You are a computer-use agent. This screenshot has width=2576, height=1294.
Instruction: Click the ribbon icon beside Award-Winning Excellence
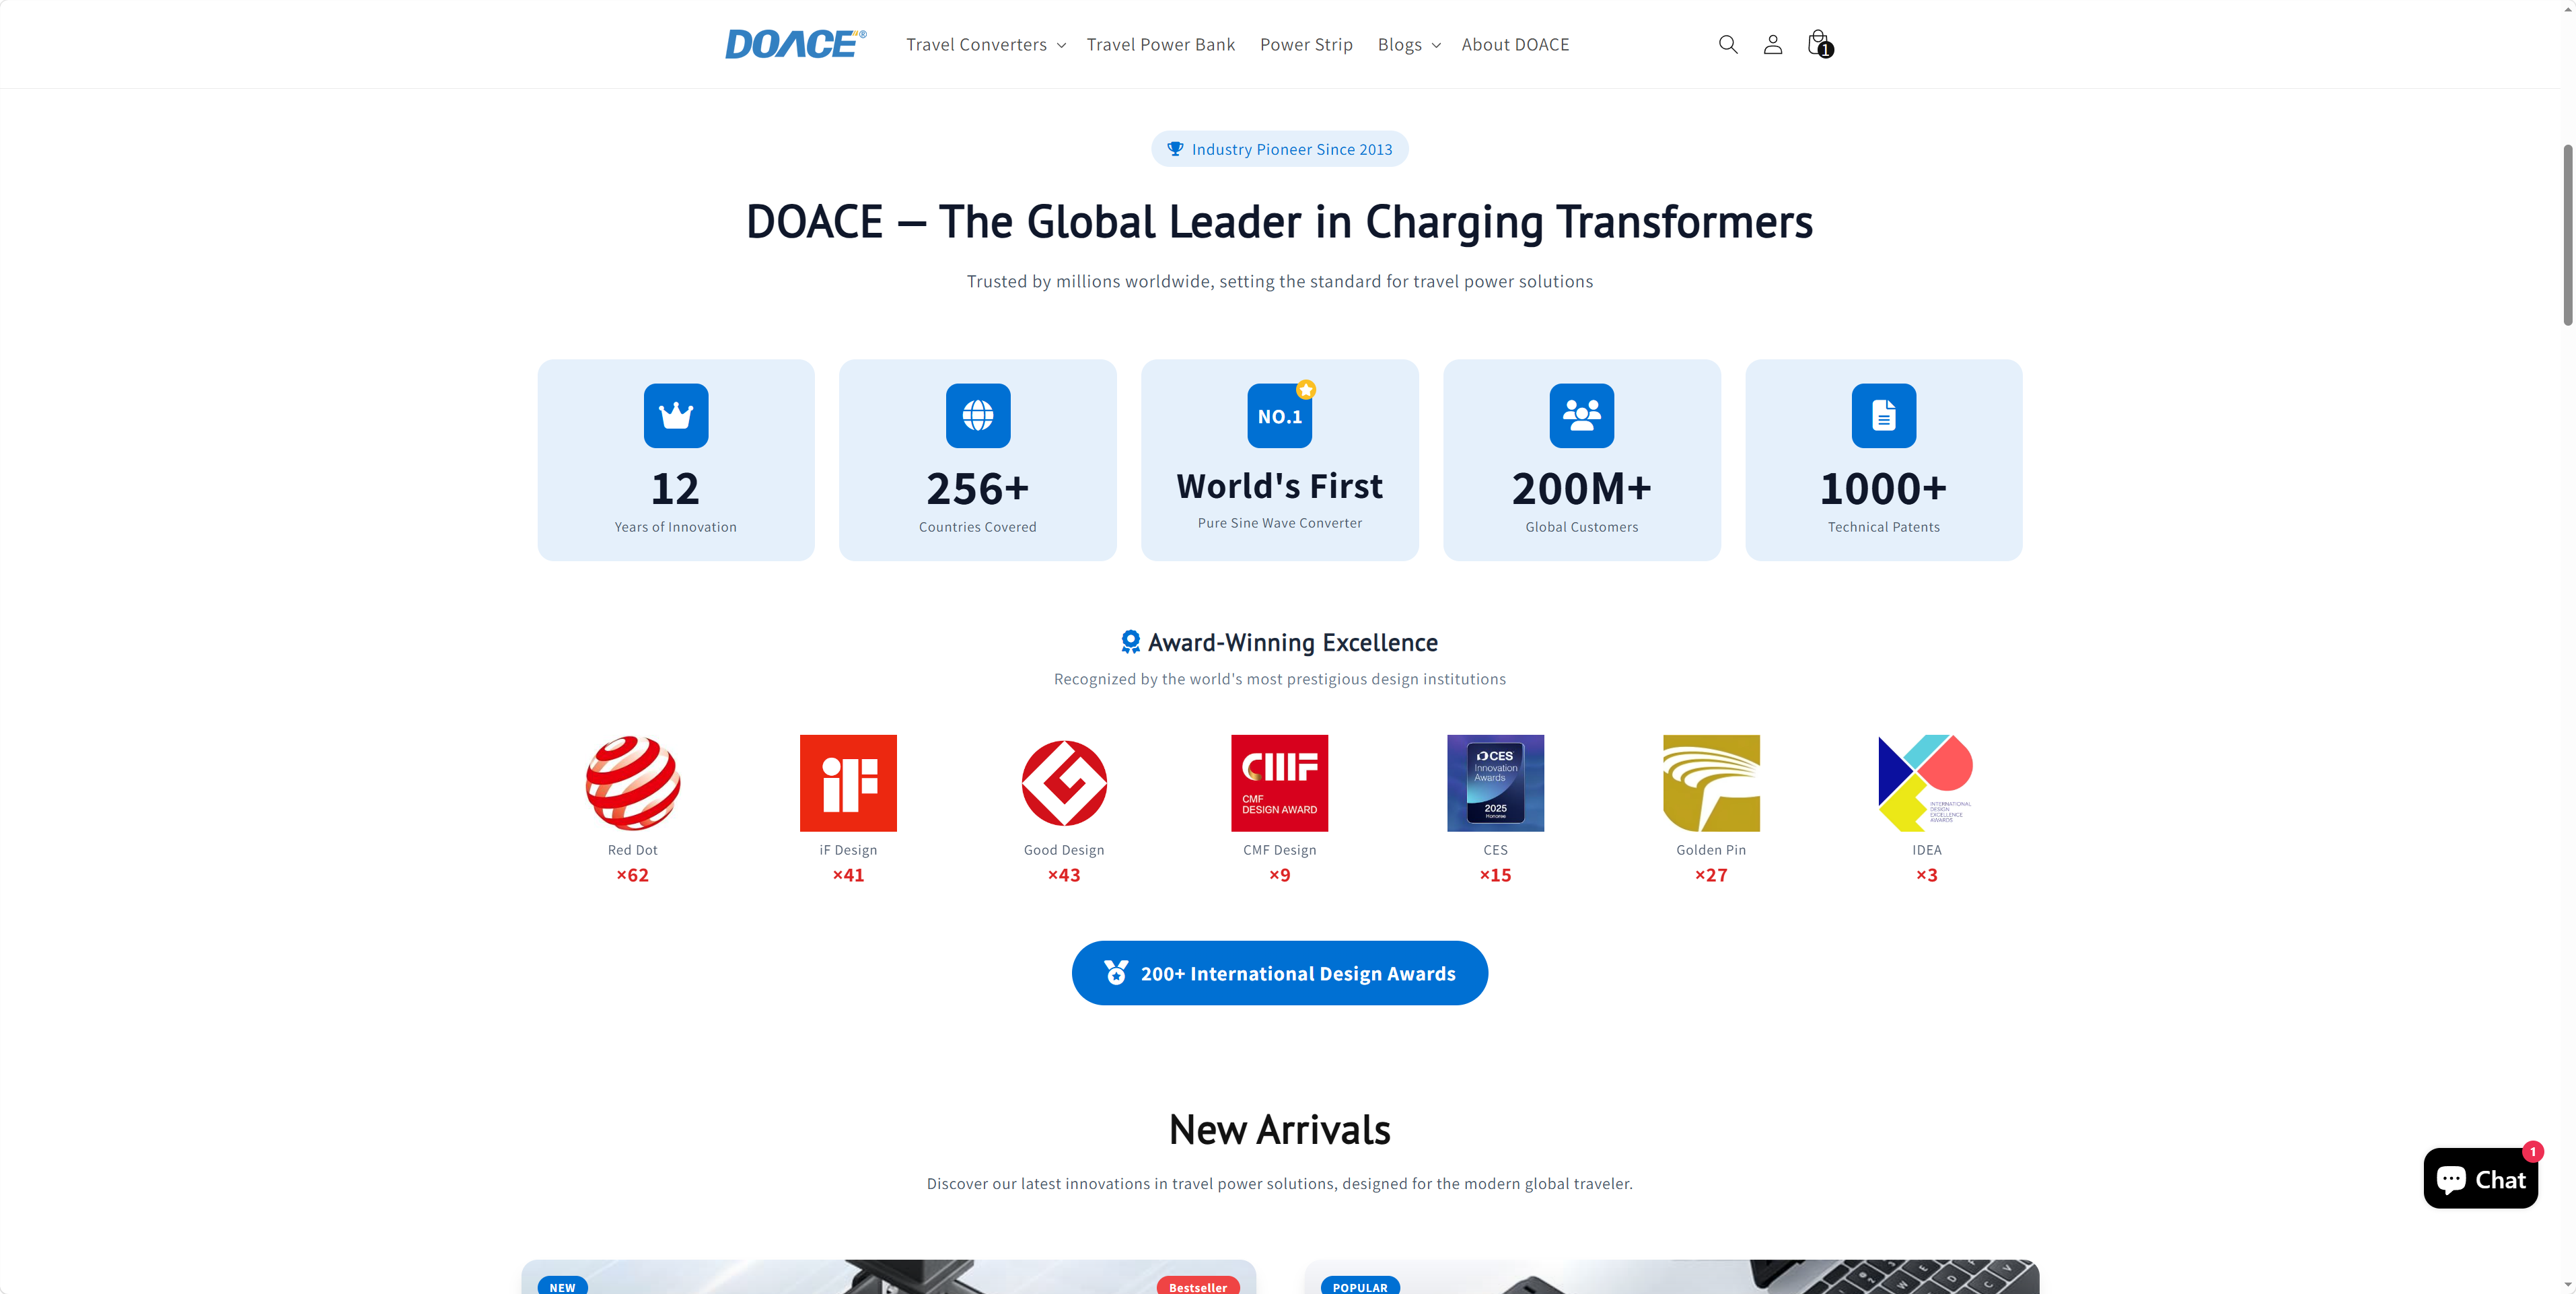pyautogui.click(x=1130, y=641)
